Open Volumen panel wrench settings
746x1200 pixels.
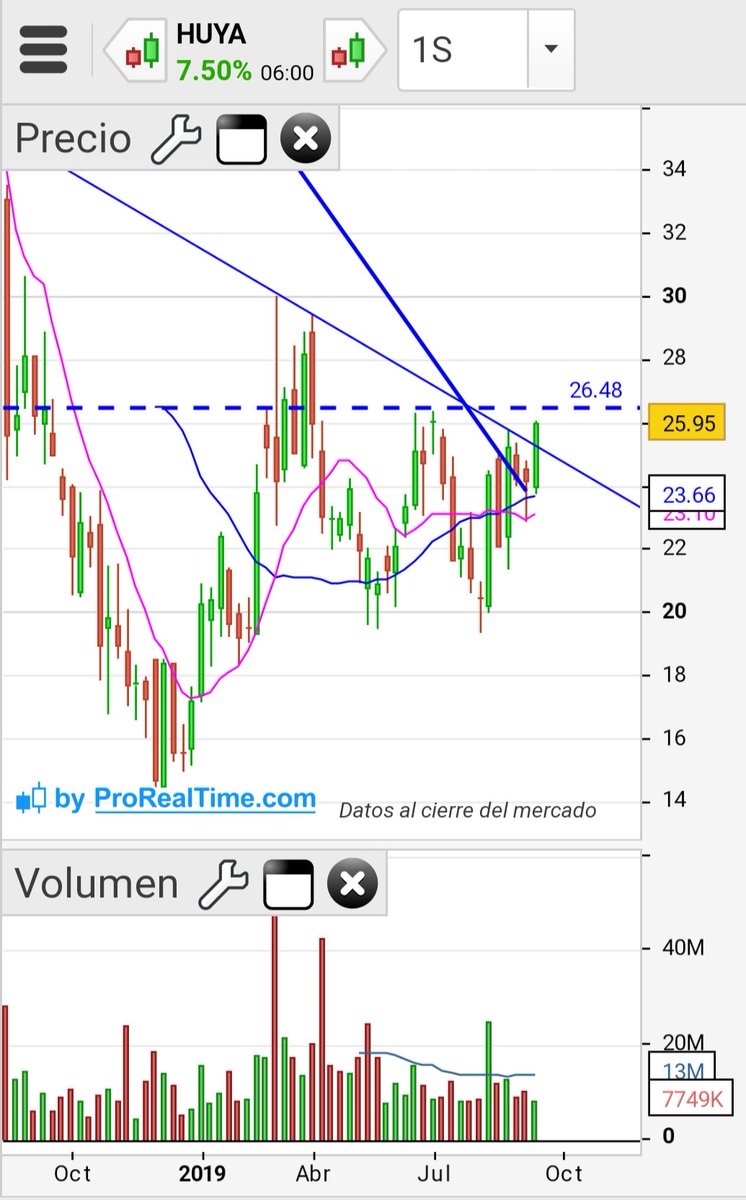[223, 885]
